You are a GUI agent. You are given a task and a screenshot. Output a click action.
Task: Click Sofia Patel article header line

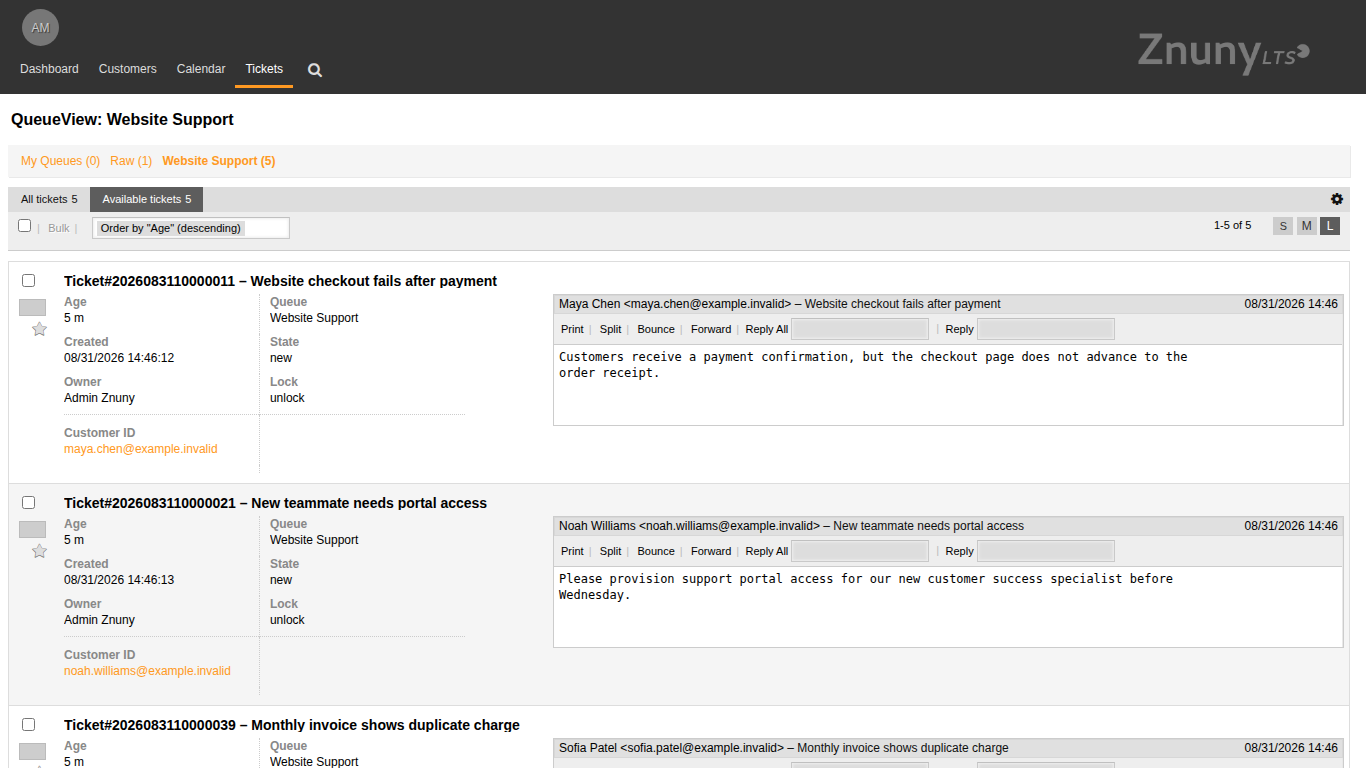click(x=948, y=748)
